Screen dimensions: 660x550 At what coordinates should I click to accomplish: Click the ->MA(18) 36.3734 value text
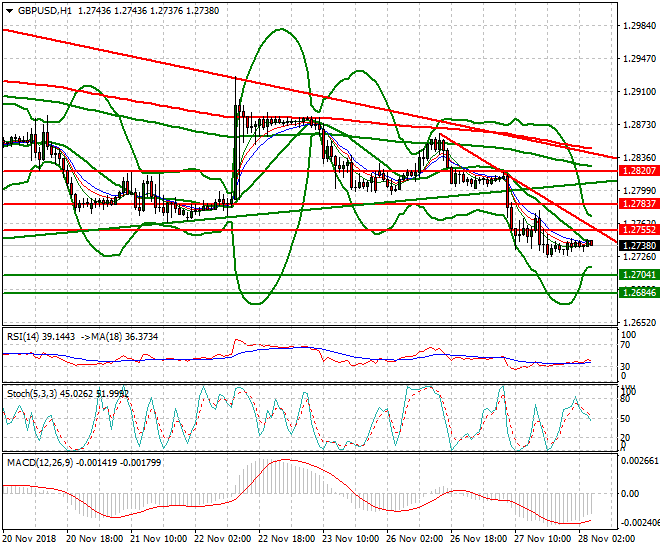pyautogui.click(x=119, y=337)
